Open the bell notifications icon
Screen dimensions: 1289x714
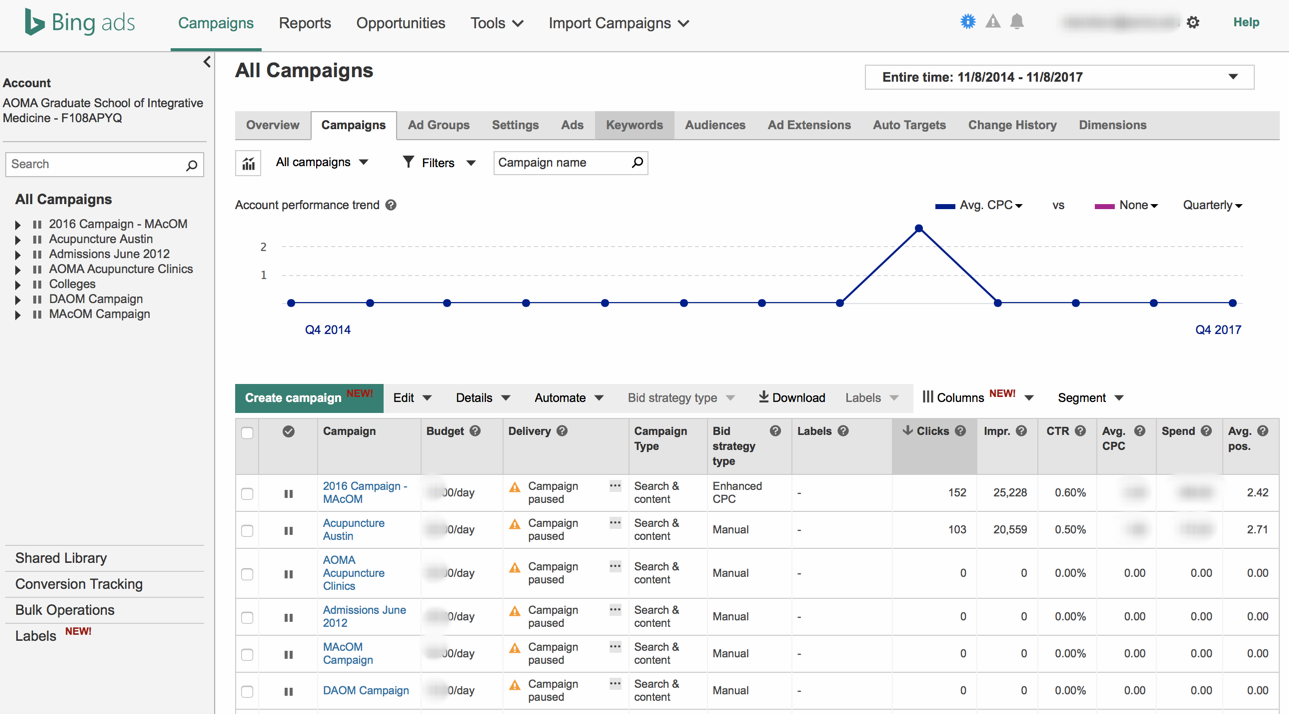point(1017,21)
